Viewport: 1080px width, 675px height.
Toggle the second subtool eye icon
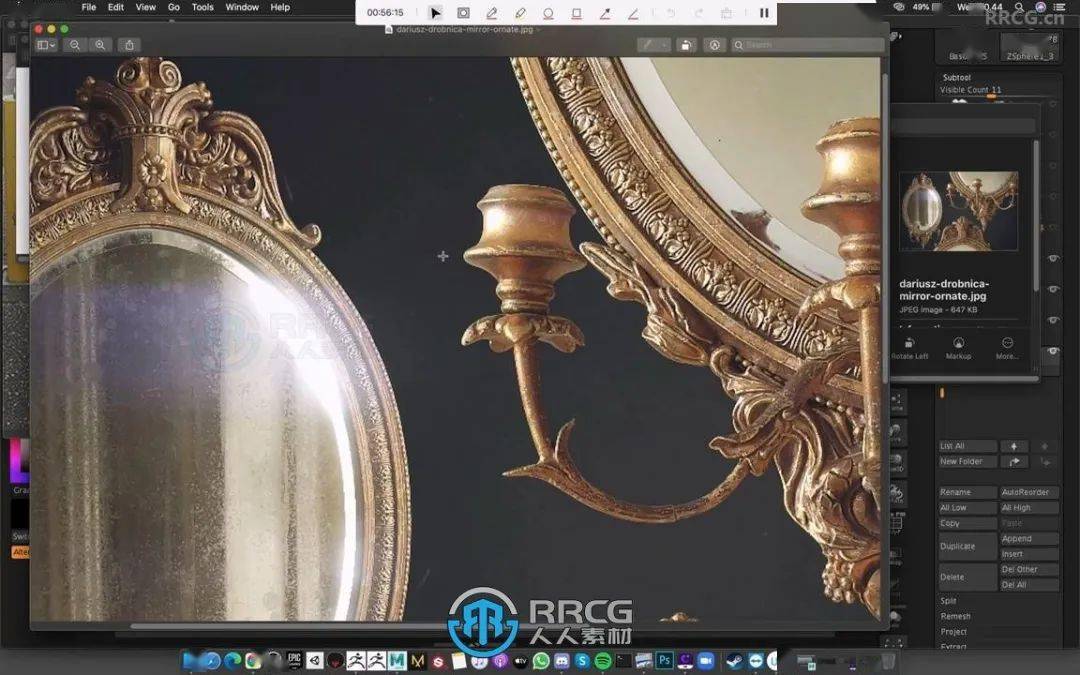tap(1053, 289)
